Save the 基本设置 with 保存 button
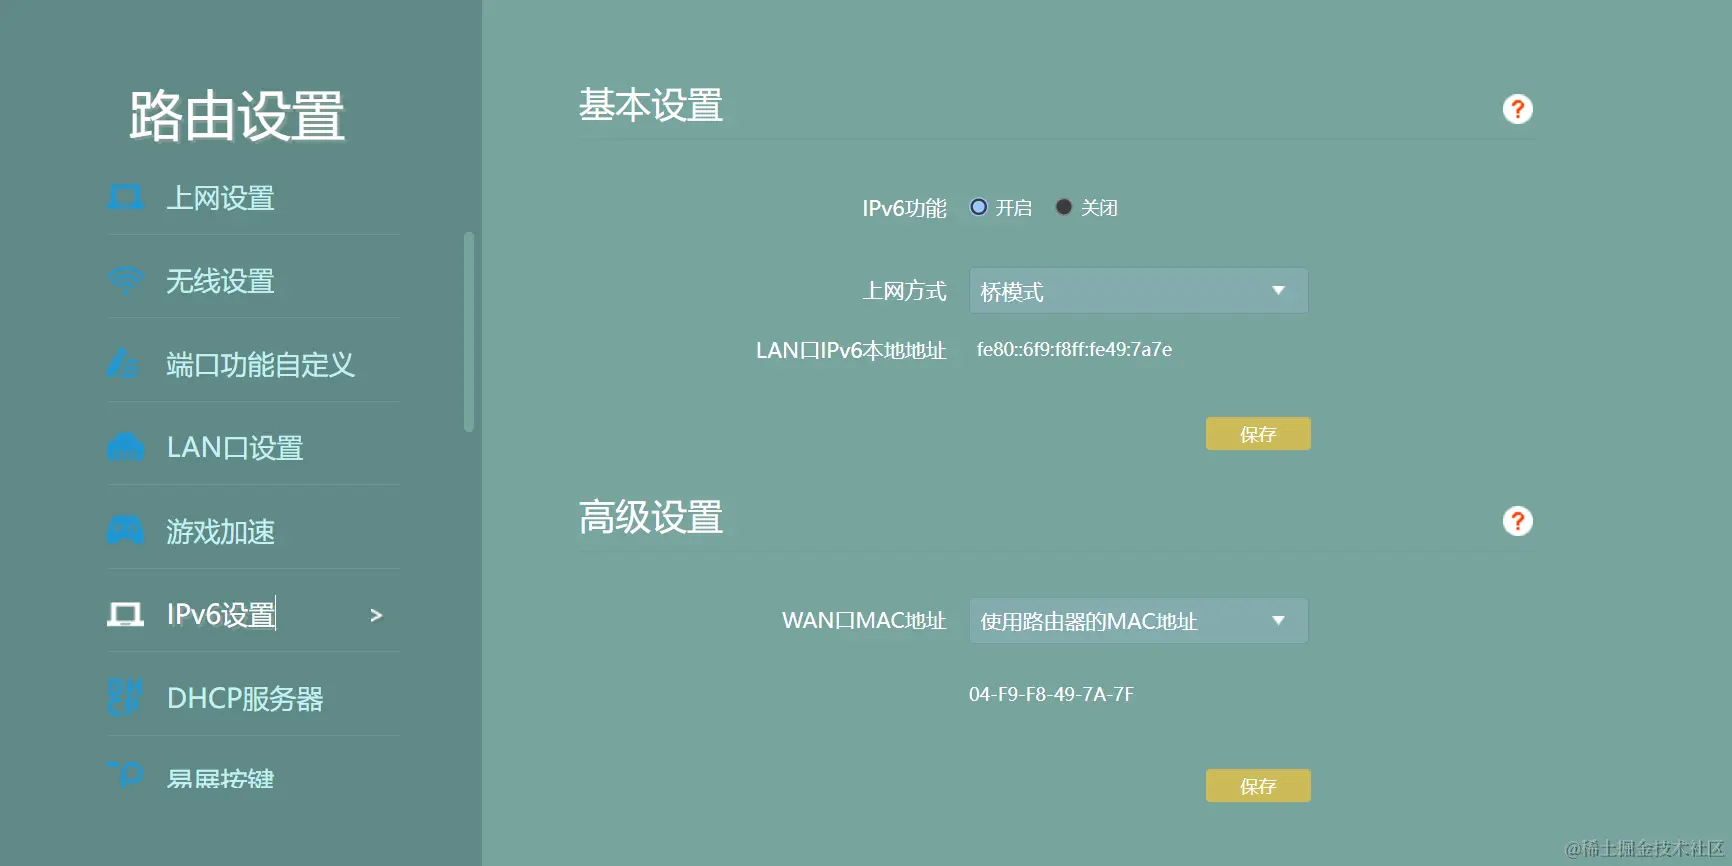The image size is (1732, 866). 1258,434
